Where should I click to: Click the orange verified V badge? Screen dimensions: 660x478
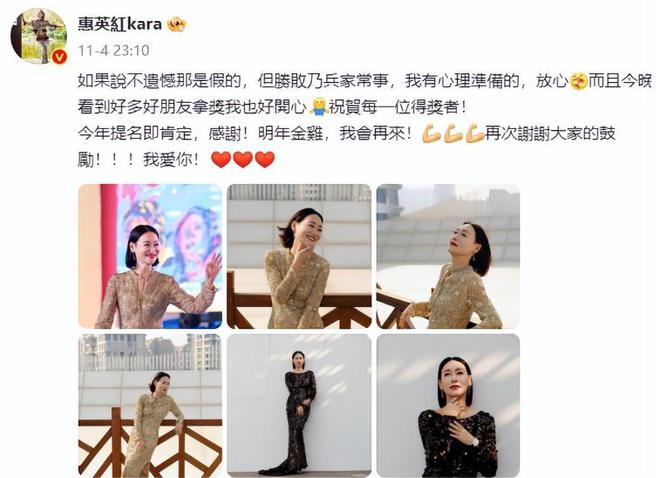click(x=59, y=56)
